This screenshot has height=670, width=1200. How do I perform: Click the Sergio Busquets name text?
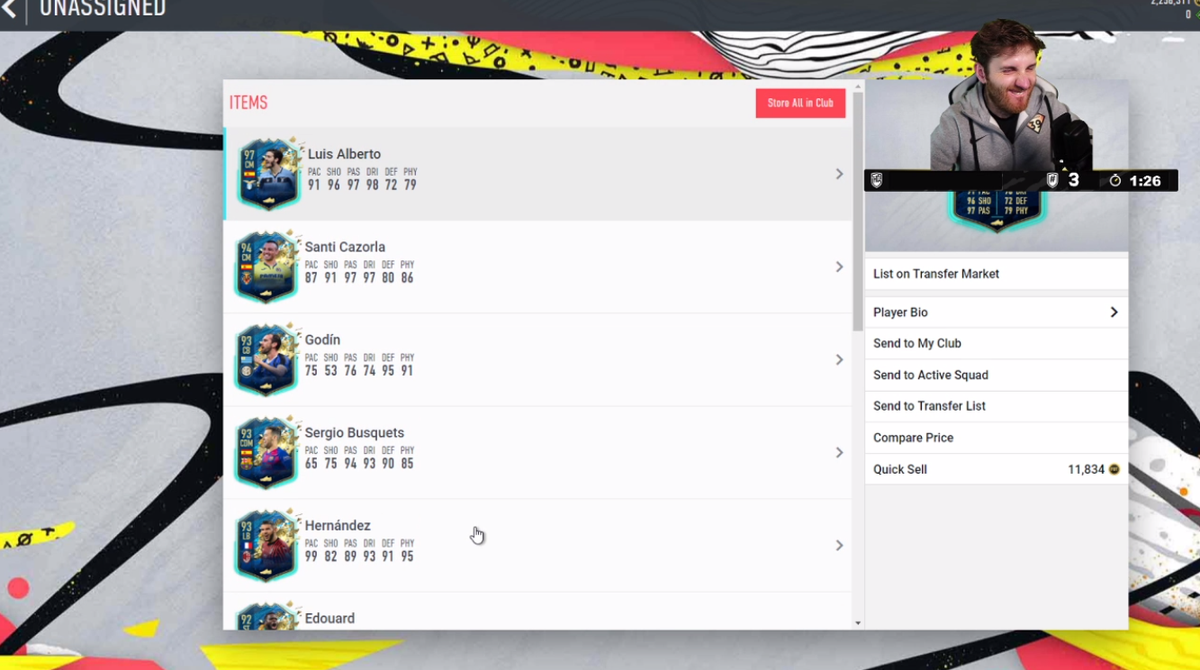click(355, 433)
